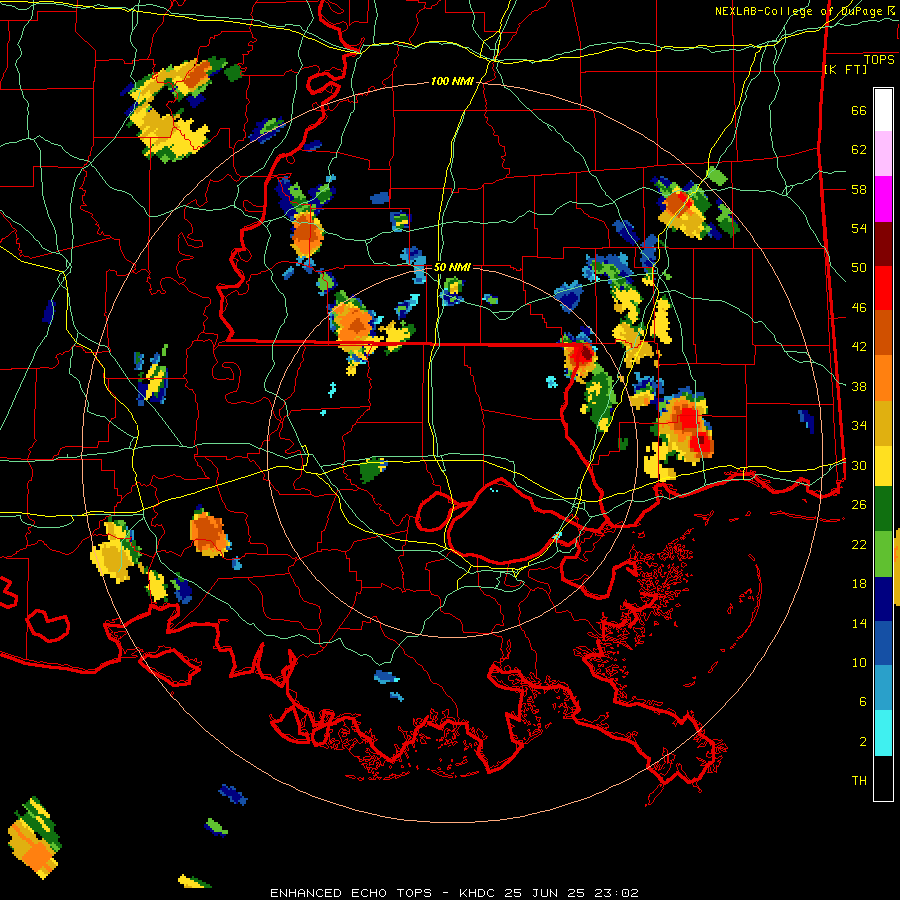Click the 22 value on the legend scale
Screen dimensions: 900x900
click(x=859, y=544)
